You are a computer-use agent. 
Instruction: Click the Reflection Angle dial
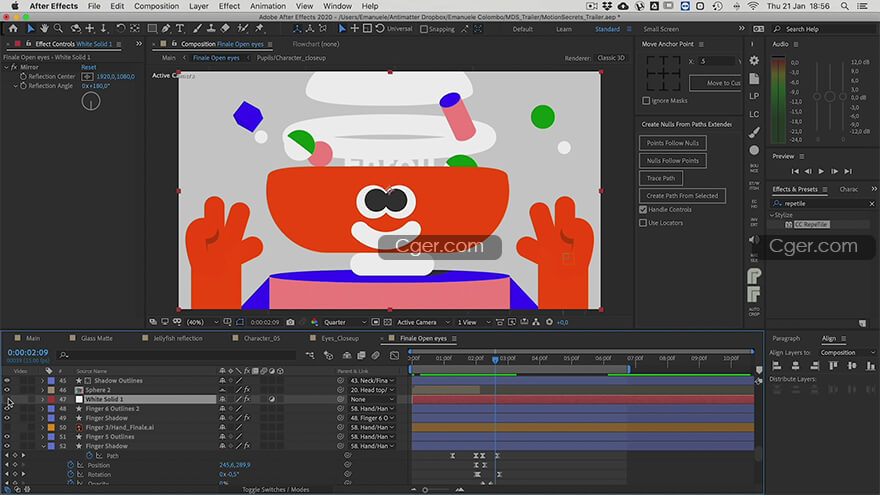tap(91, 102)
